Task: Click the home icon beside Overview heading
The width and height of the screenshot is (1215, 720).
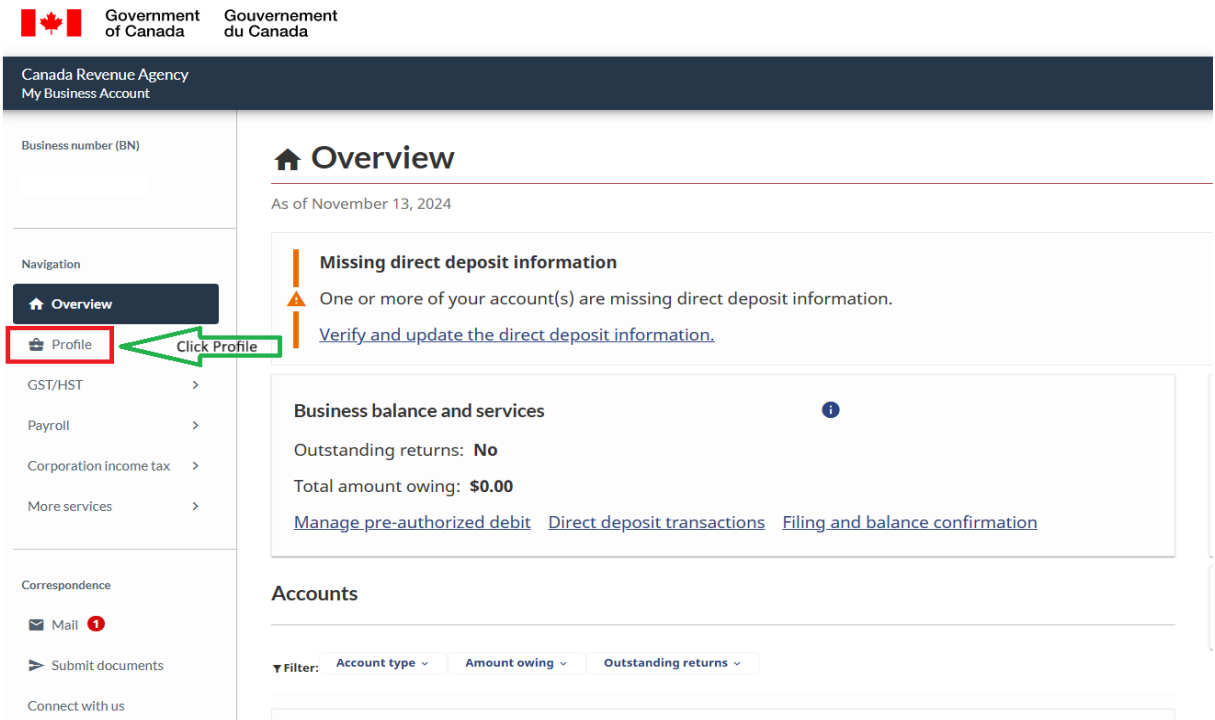Action: (x=287, y=160)
